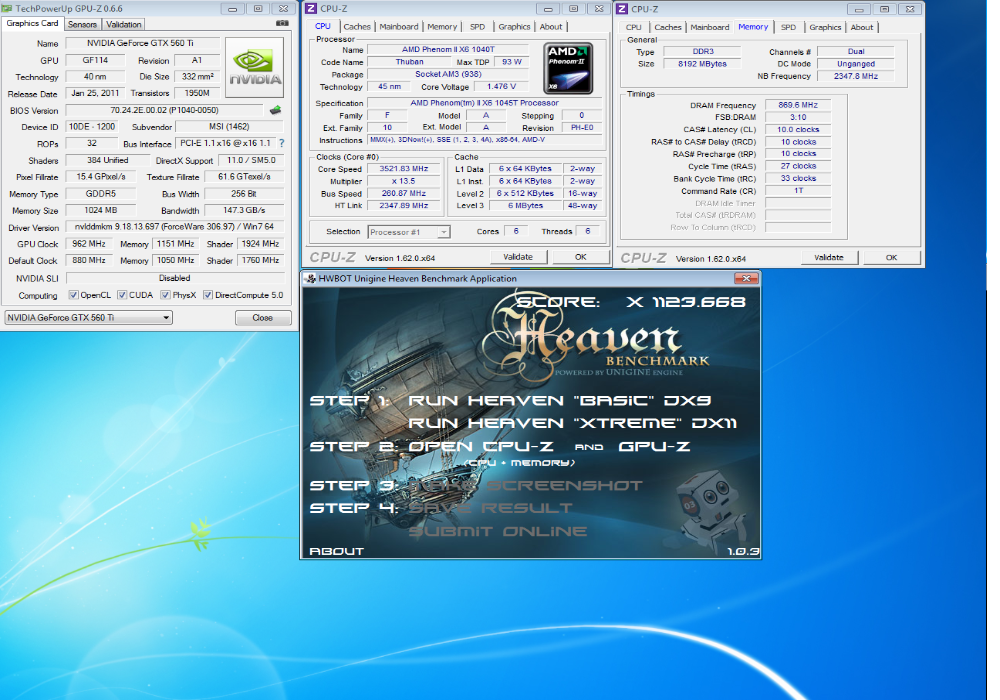Open the NVIDIA GeForce GTX 560 Ti dropdown
Viewport: 1000px width, 700px height.
89,317
